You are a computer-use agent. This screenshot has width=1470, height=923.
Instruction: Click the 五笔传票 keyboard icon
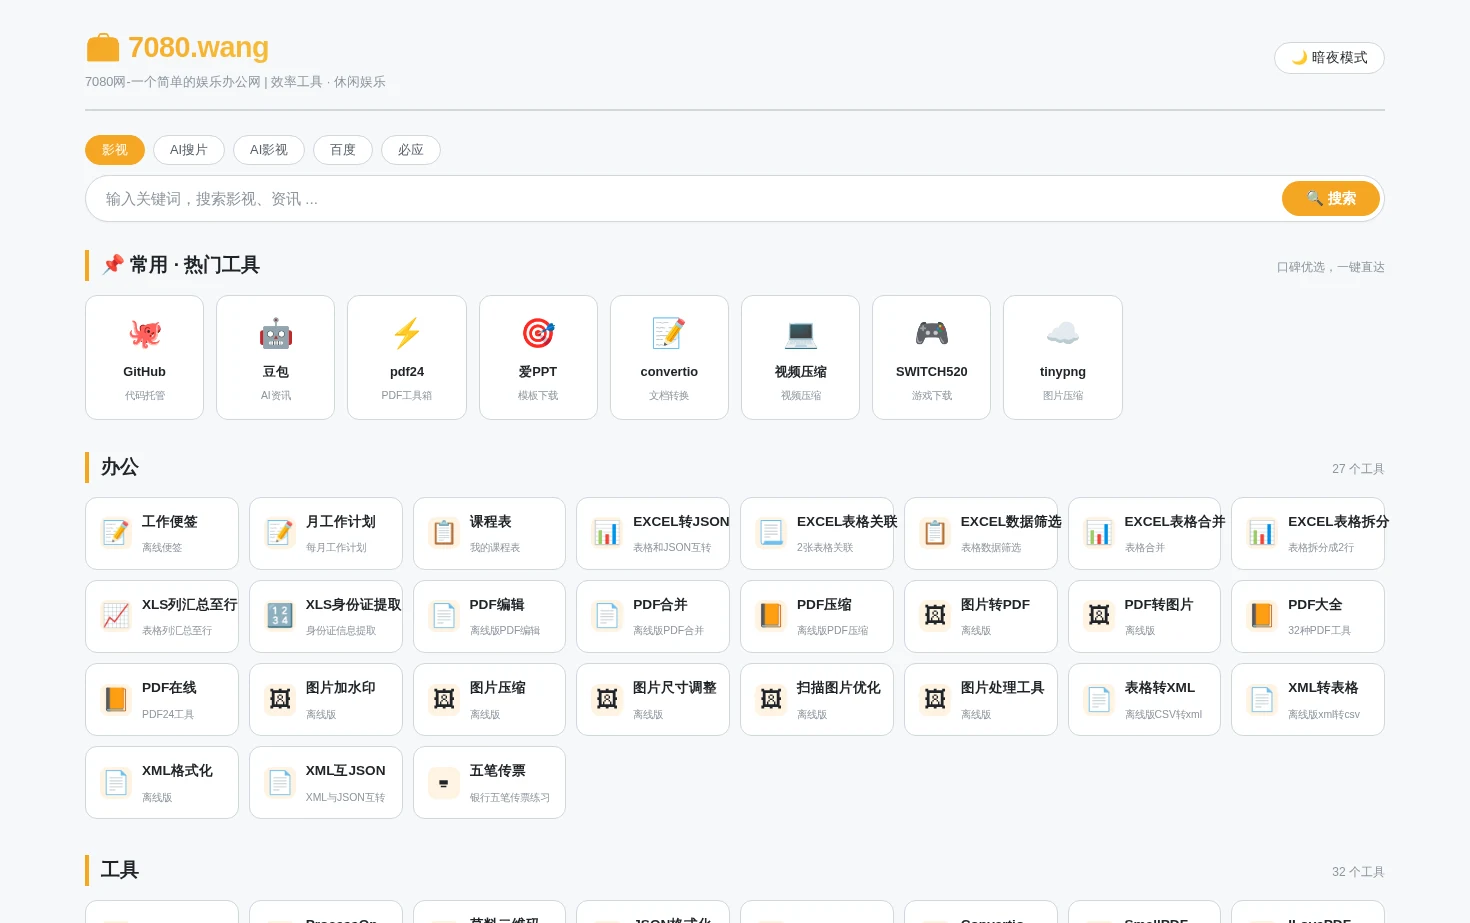point(444,782)
